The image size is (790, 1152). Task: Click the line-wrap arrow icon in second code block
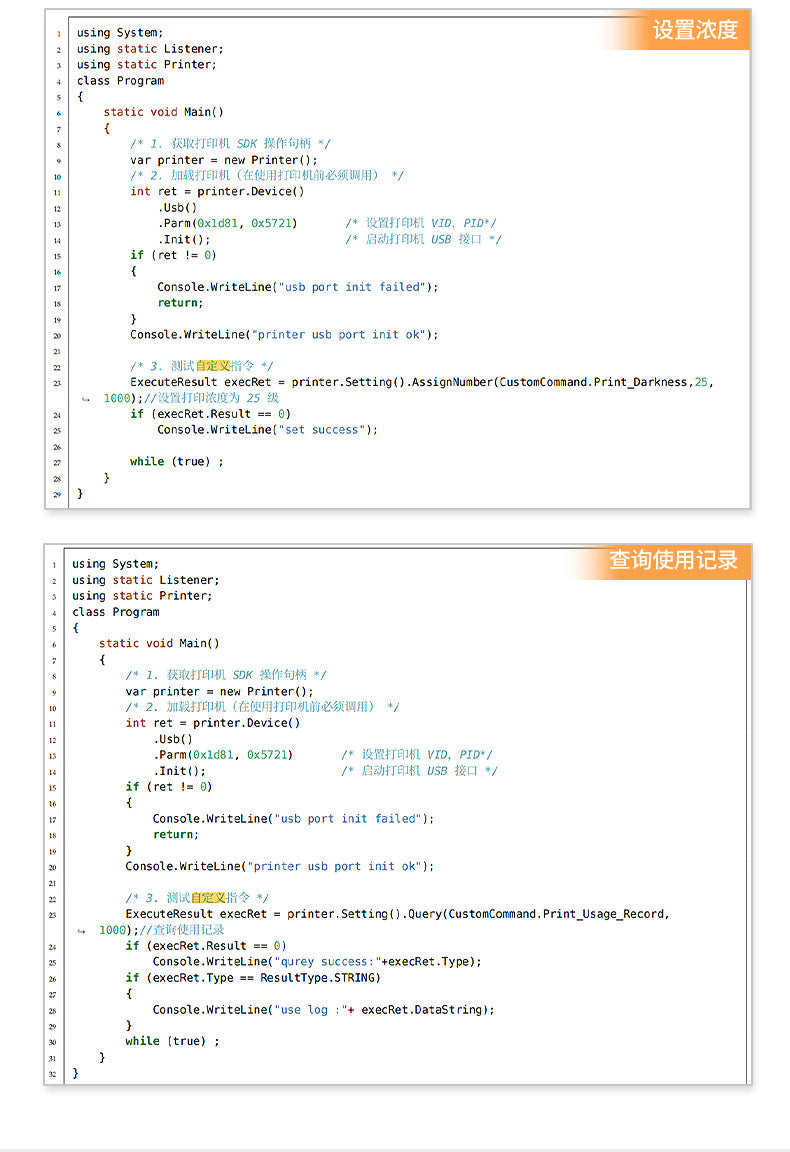tap(82, 931)
